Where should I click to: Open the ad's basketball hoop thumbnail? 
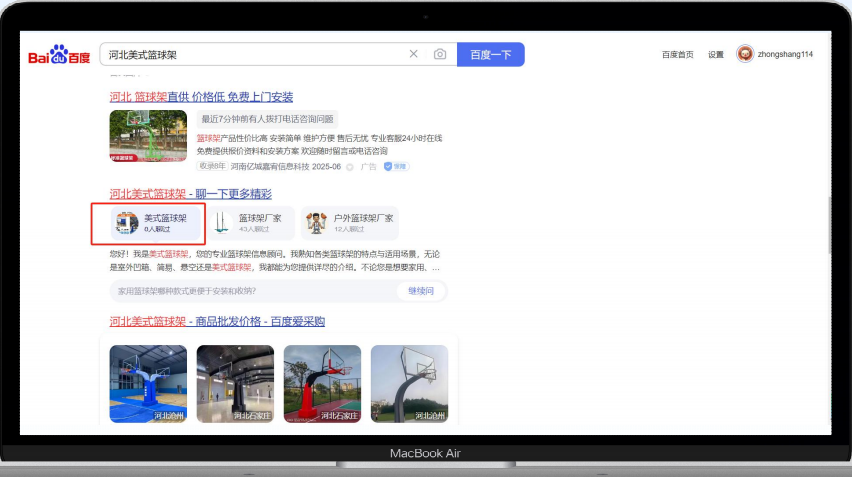148,136
